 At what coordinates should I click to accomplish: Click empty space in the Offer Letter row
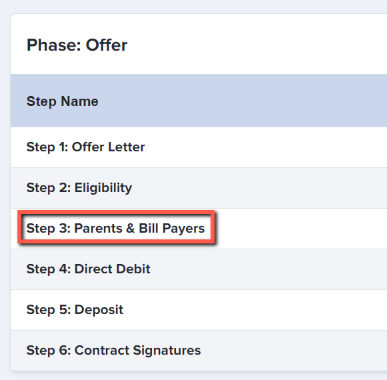pyautogui.click(x=267, y=147)
